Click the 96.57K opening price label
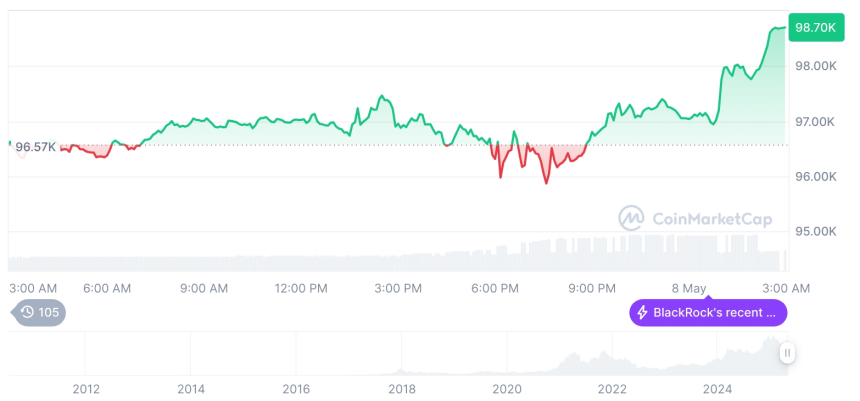 coord(35,146)
